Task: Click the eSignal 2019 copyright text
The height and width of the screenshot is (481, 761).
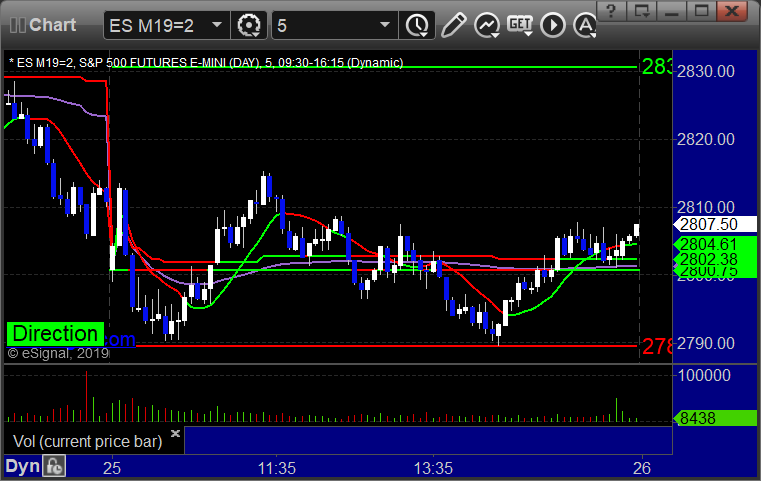Action: [58, 353]
